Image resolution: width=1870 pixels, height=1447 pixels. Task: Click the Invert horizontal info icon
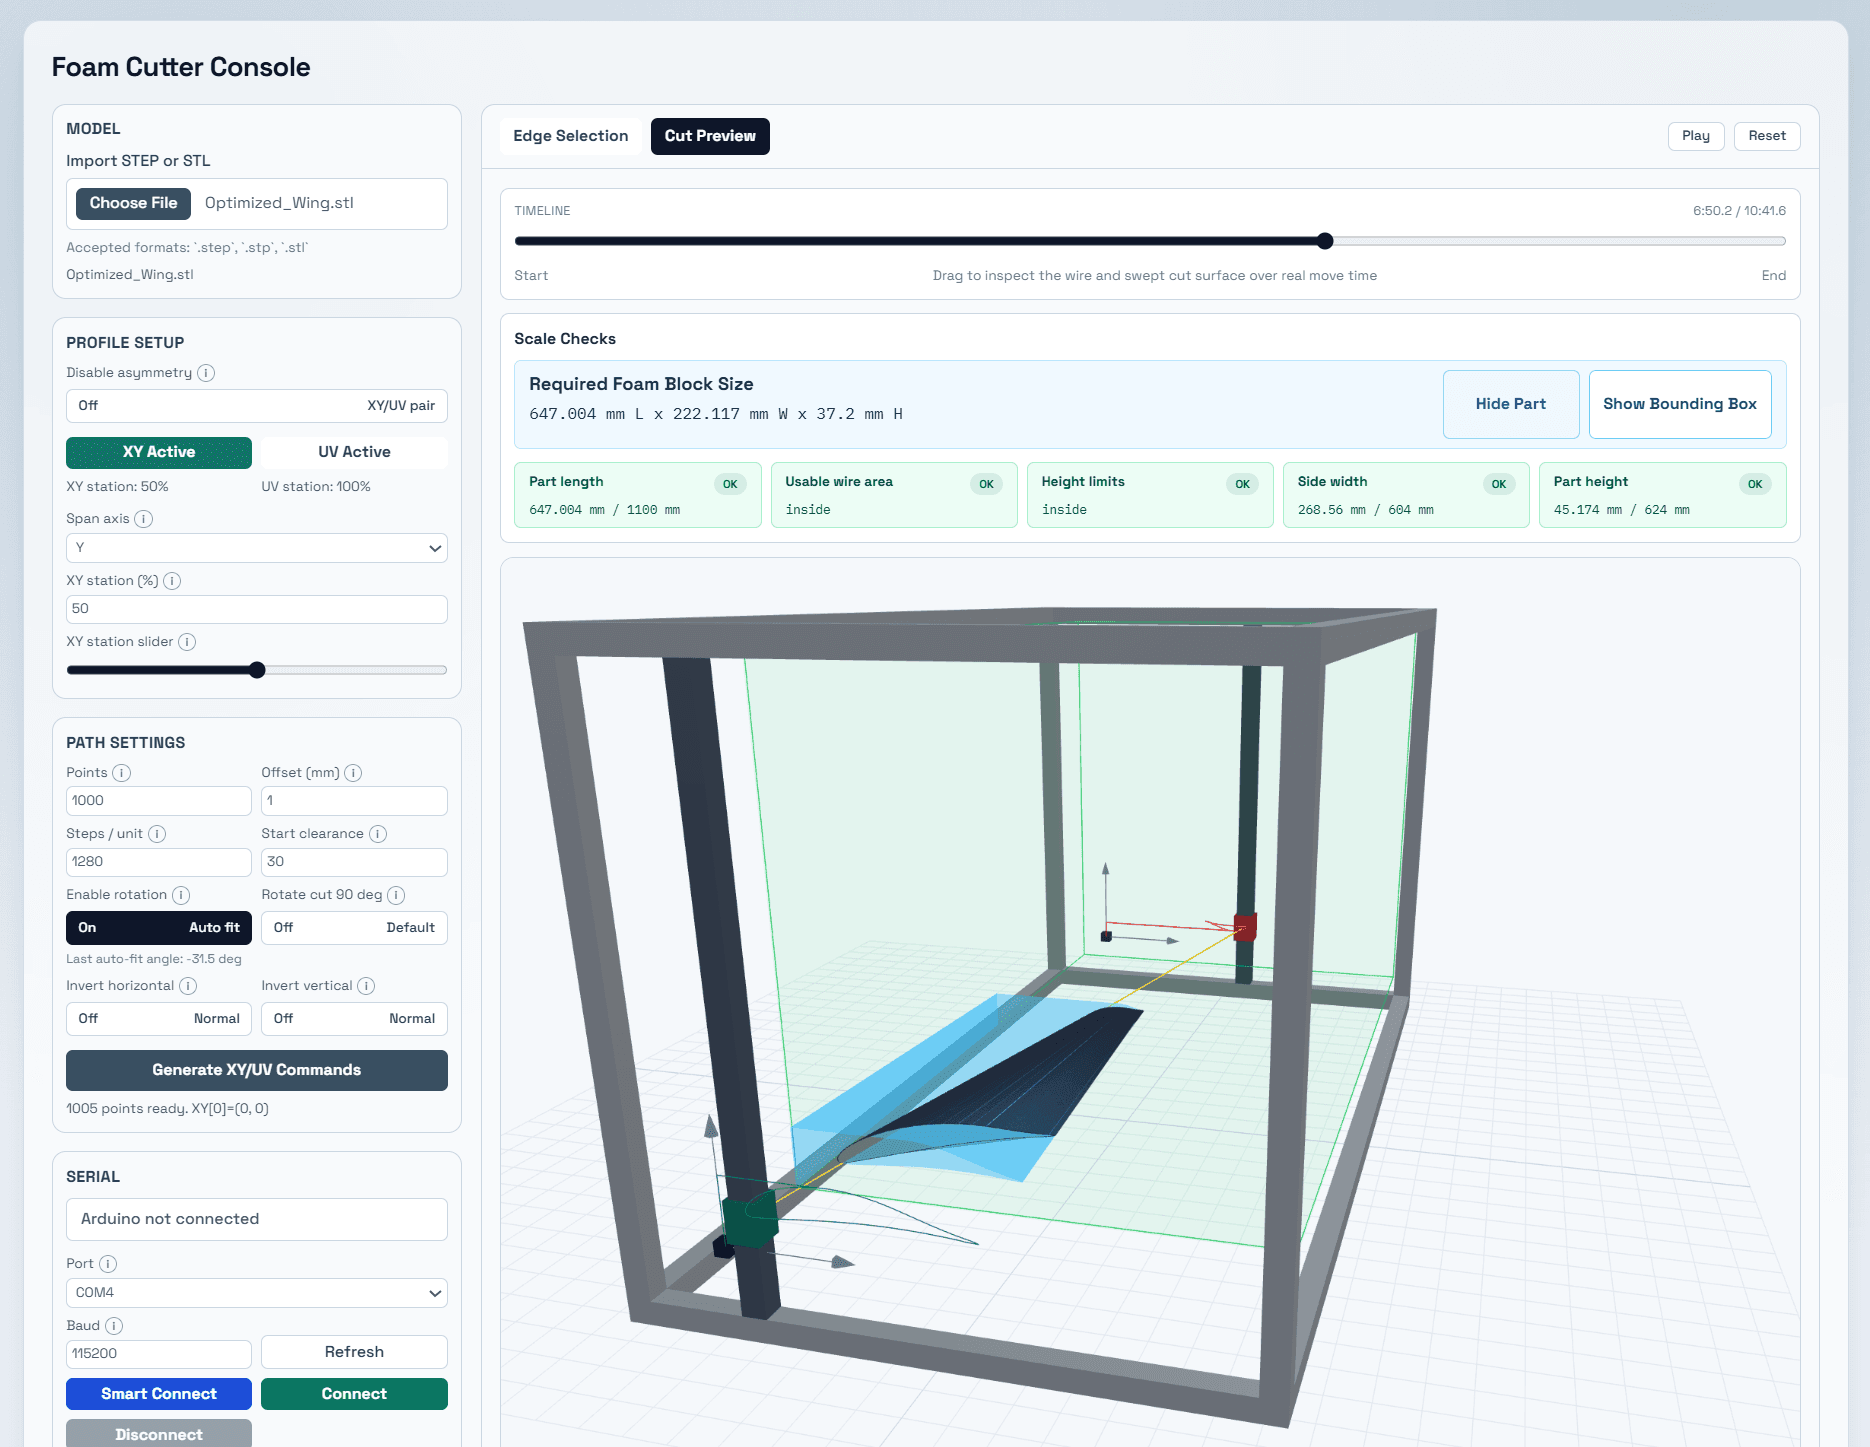point(188,985)
